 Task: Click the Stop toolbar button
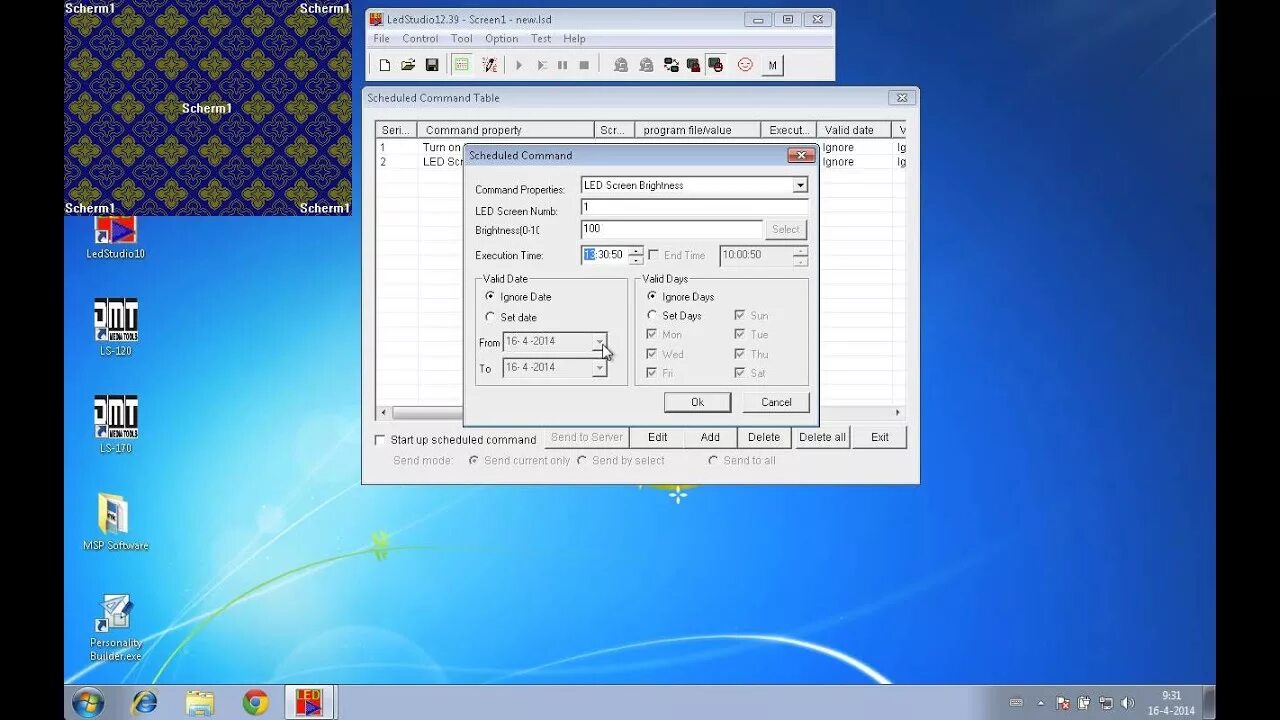coord(584,65)
